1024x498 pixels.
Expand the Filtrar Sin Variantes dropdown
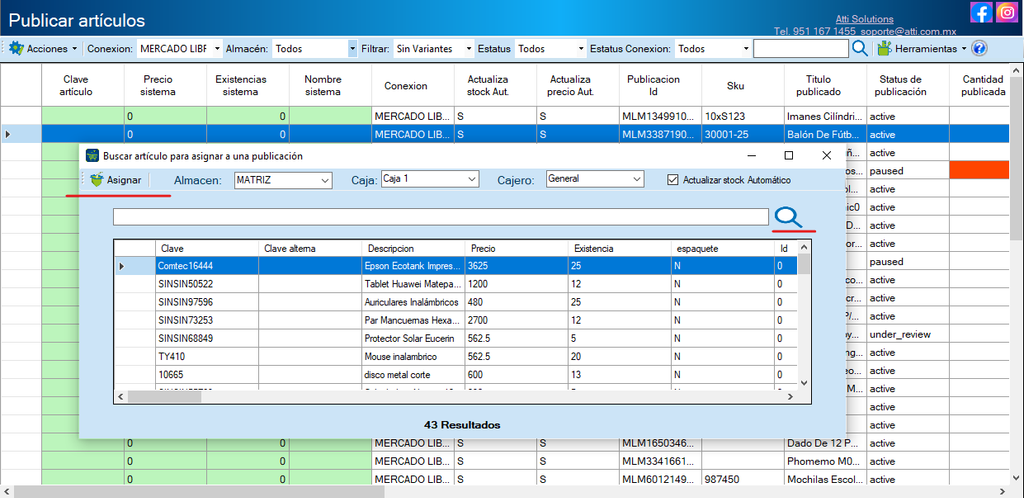[x=469, y=48]
